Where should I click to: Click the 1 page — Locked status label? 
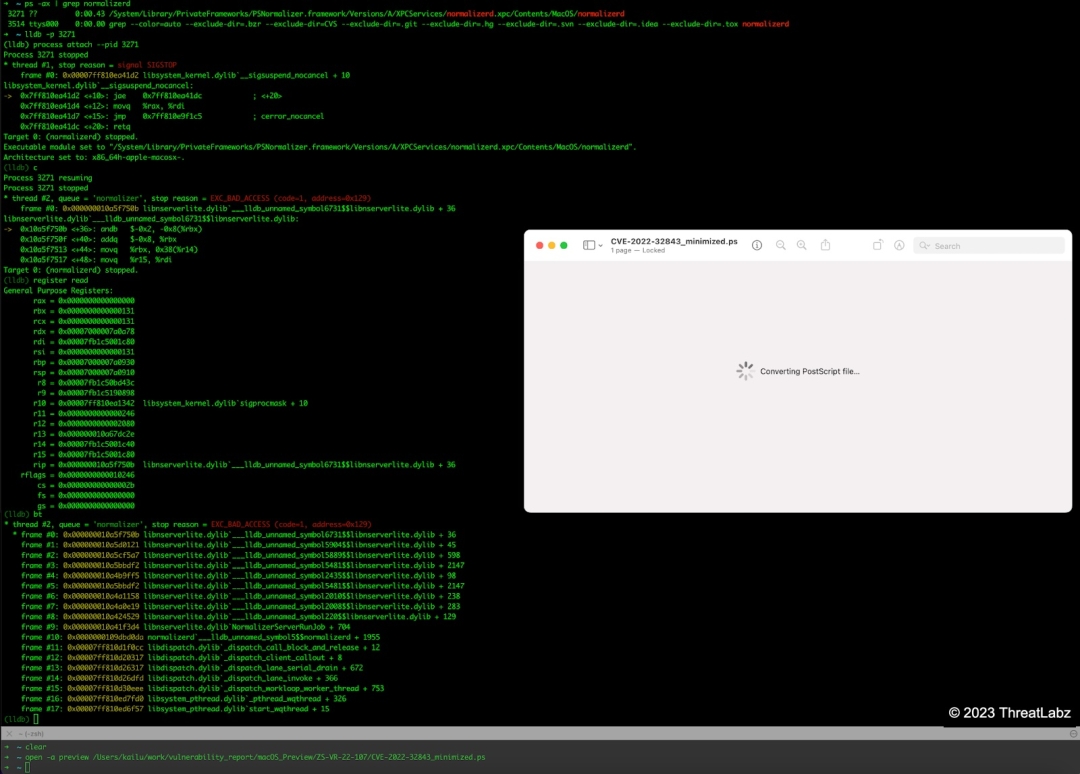click(638, 249)
